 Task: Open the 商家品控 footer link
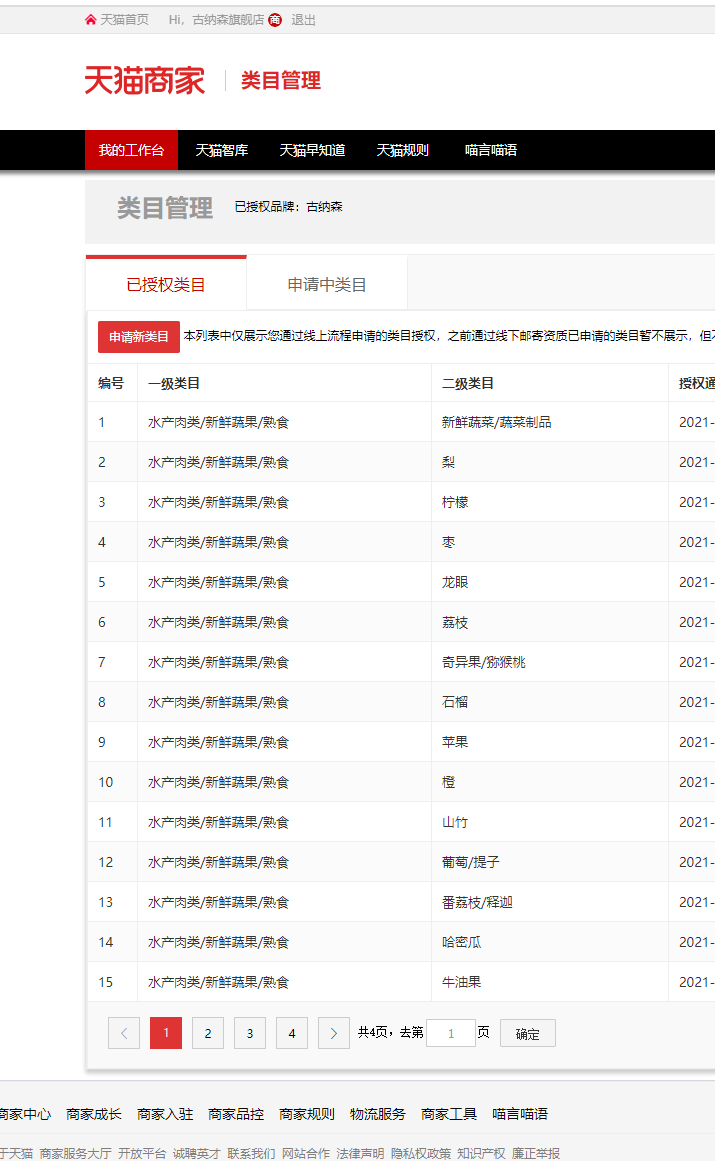click(236, 1114)
